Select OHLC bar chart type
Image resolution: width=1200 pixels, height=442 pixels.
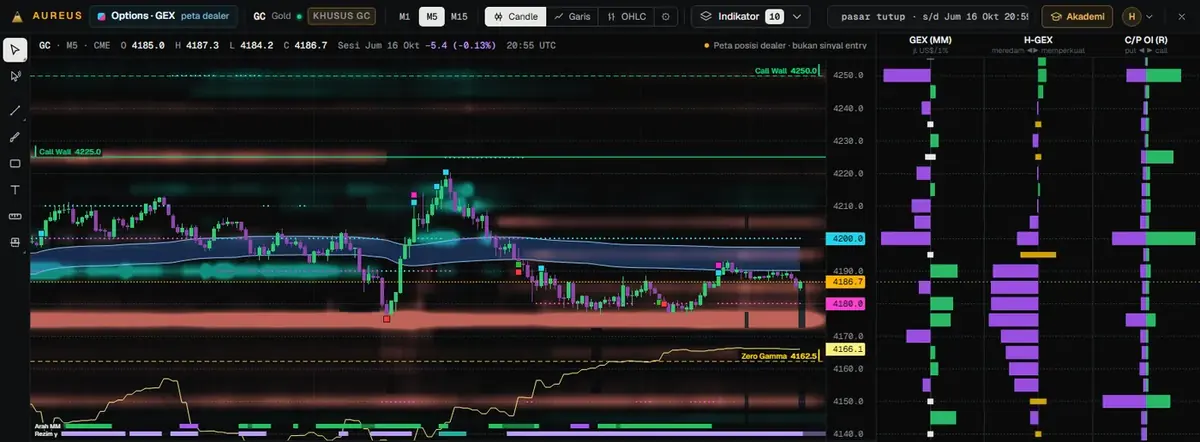[627, 17]
